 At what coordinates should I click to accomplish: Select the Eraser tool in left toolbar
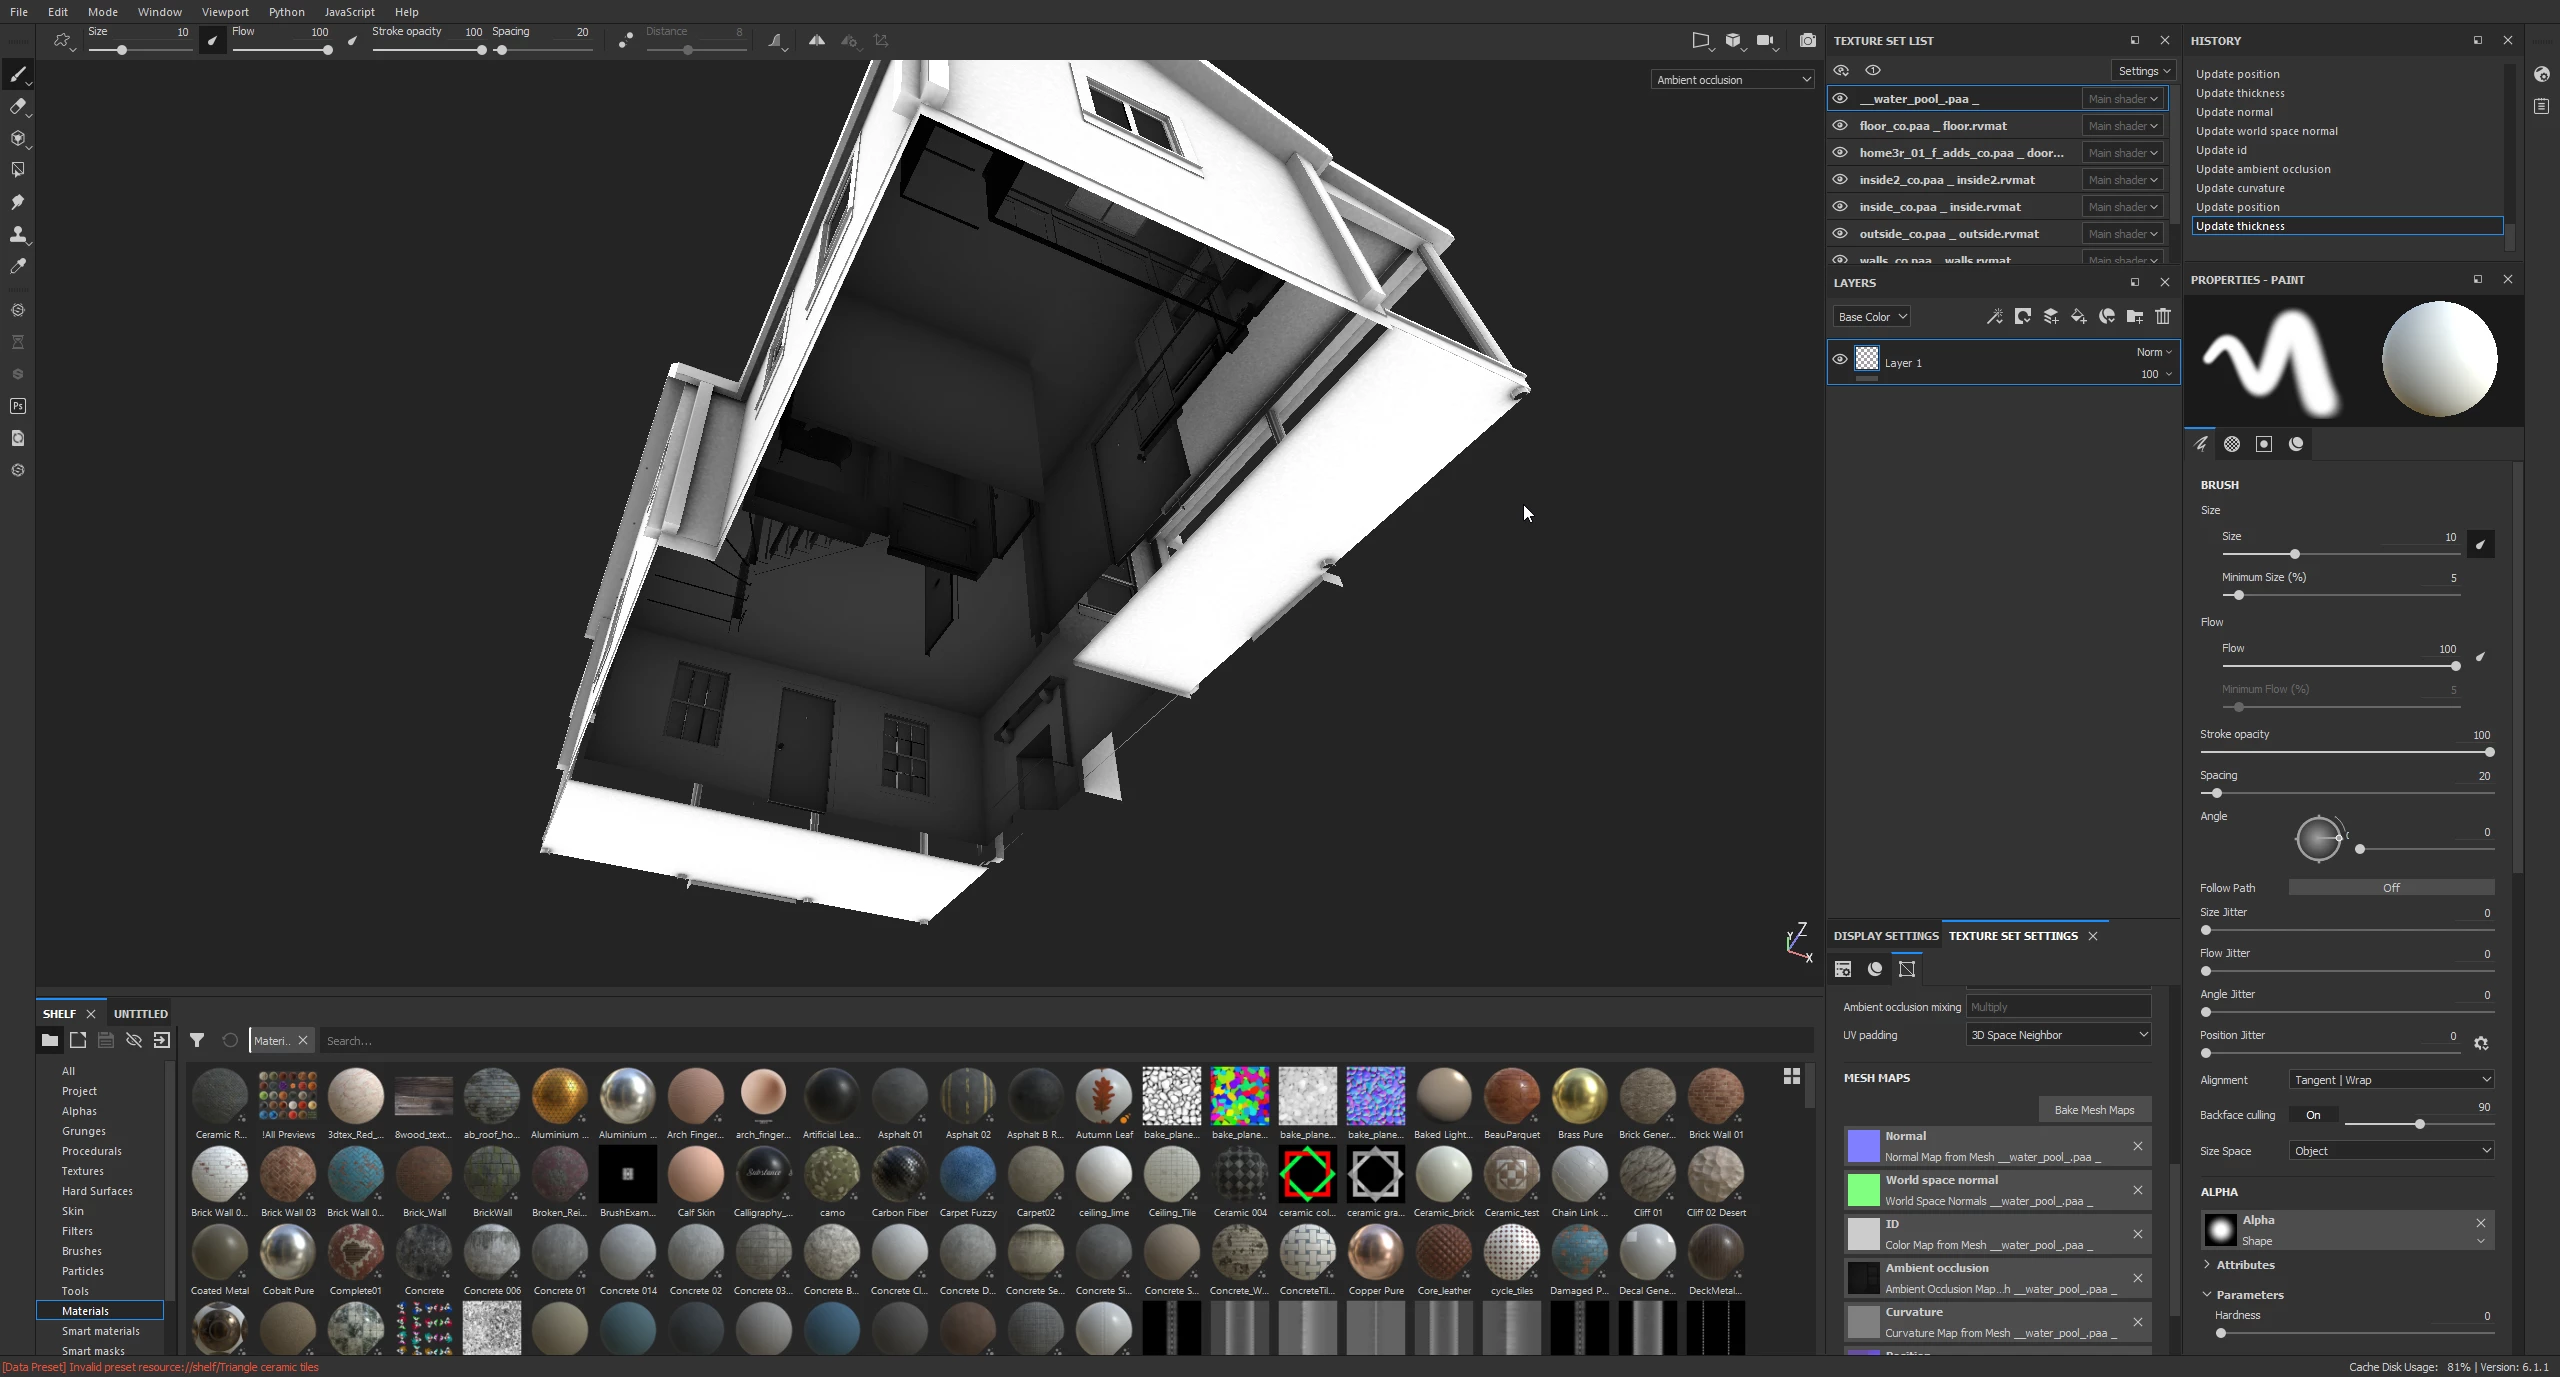(17, 107)
